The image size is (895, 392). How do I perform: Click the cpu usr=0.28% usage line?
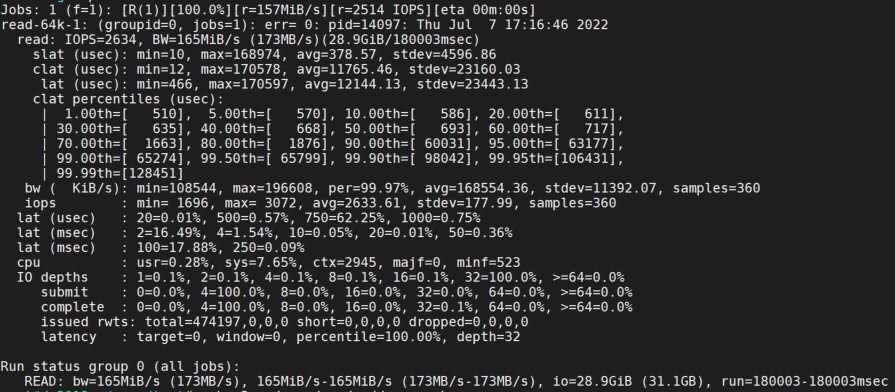268,262
